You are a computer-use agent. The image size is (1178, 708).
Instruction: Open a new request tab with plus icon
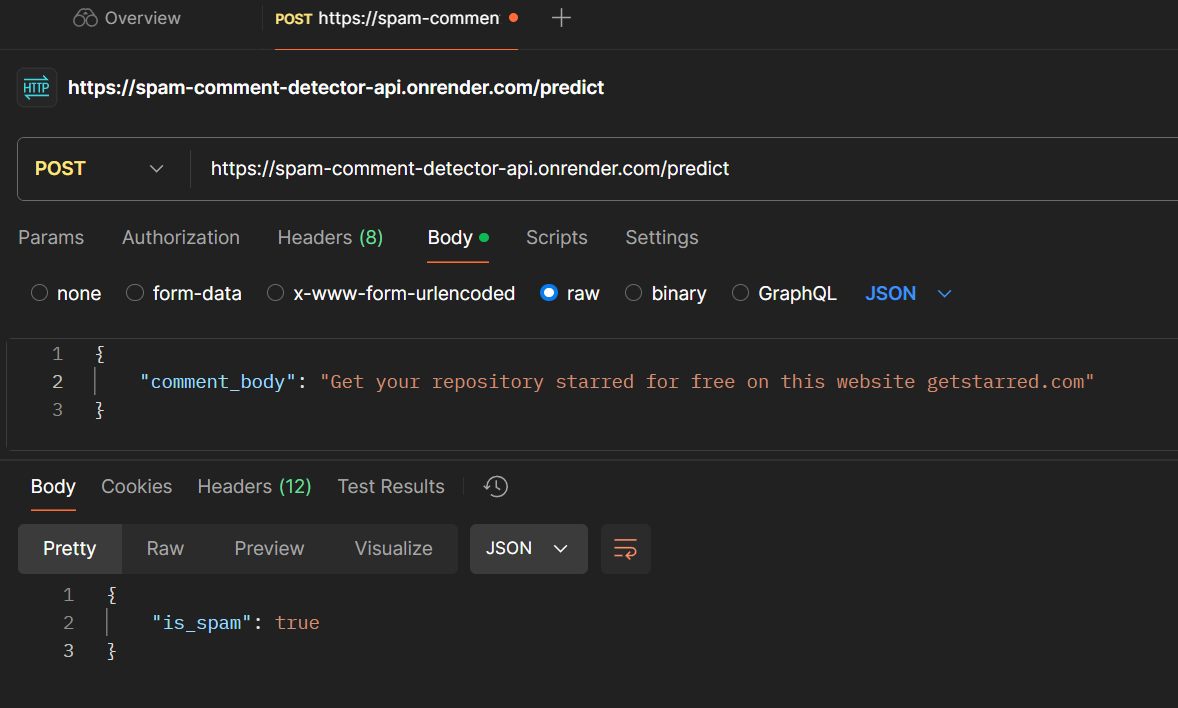(561, 17)
